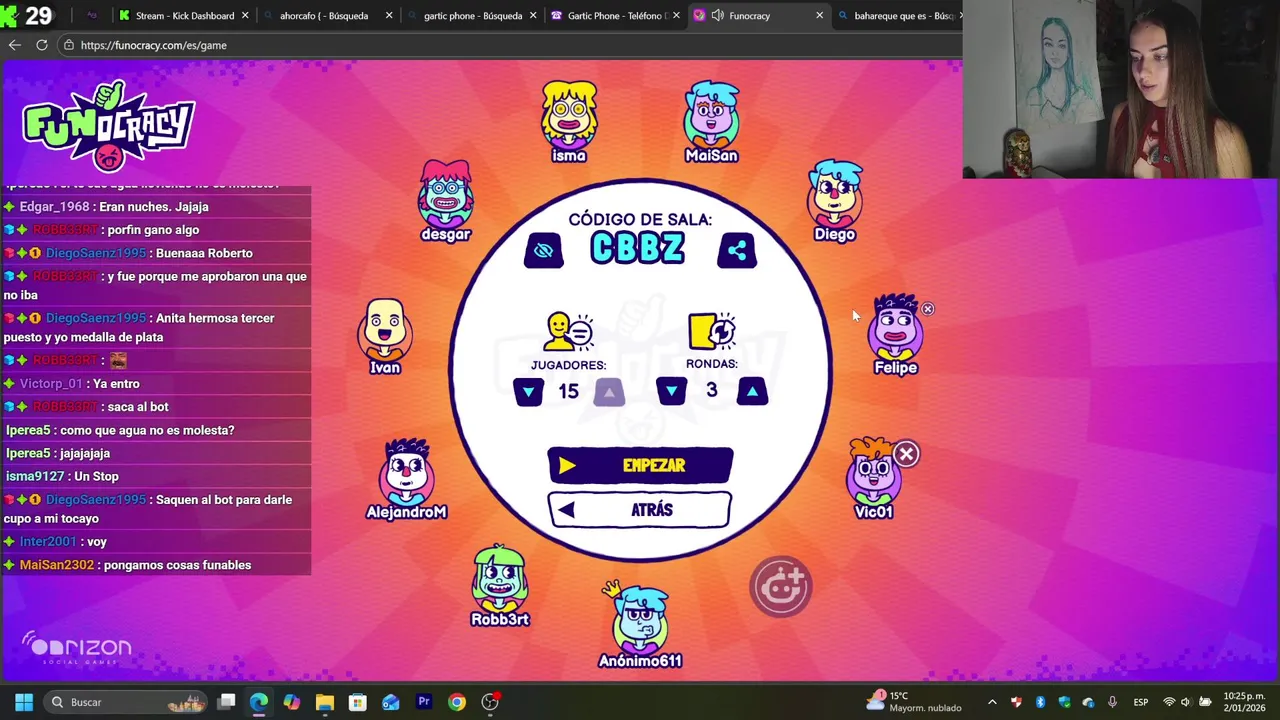Switch to gartic phone Búsqueda tab
Viewport: 1280px width, 720px height.
(x=472, y=15)
